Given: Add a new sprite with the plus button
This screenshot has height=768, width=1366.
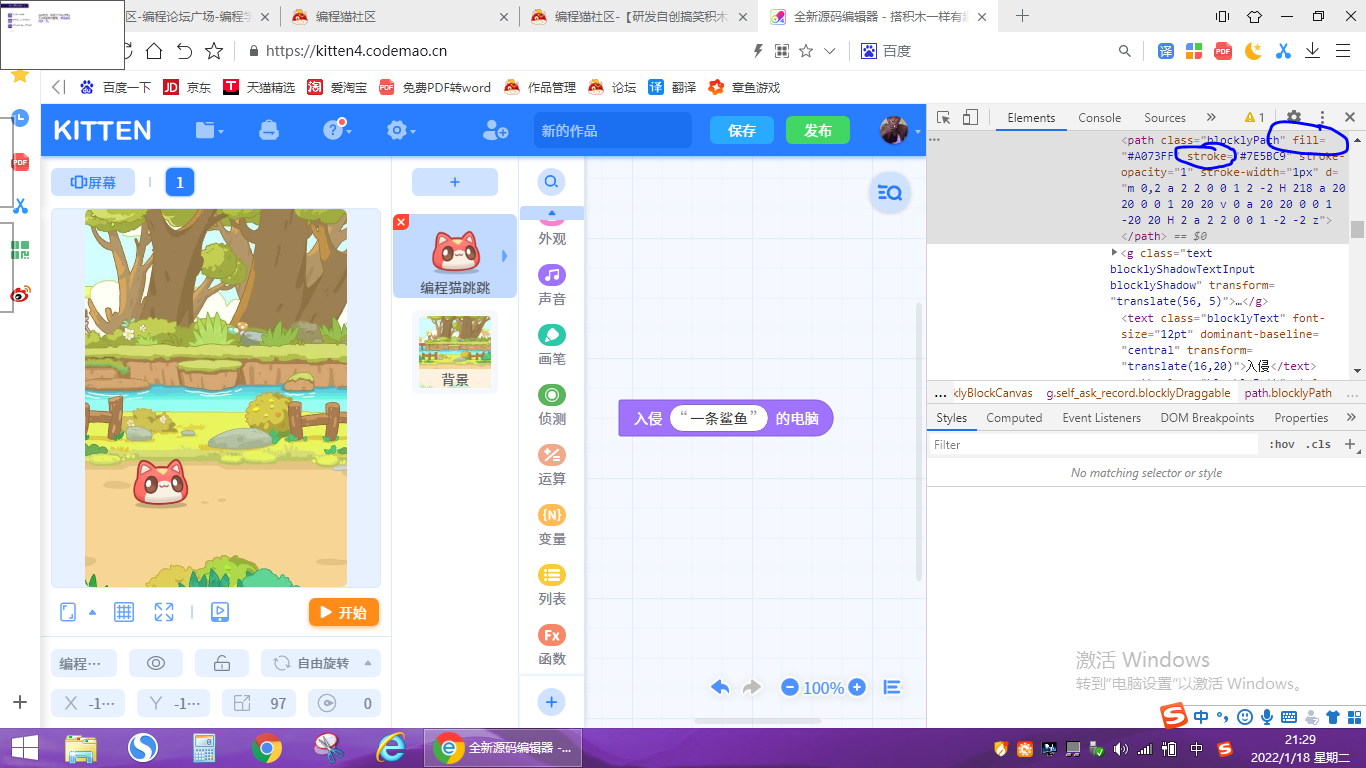Looking at the screenshot, I should point(455,182).
